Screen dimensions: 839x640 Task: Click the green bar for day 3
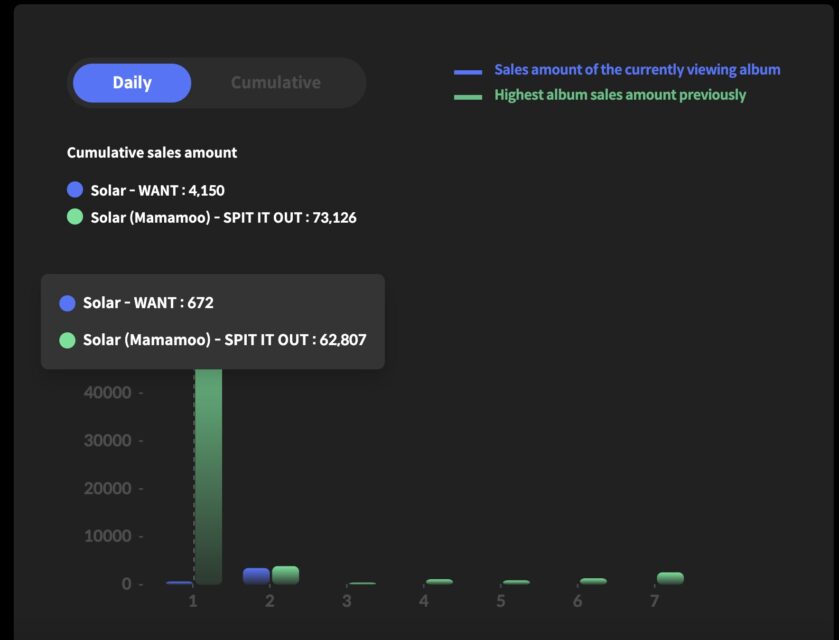coord(362,583)
